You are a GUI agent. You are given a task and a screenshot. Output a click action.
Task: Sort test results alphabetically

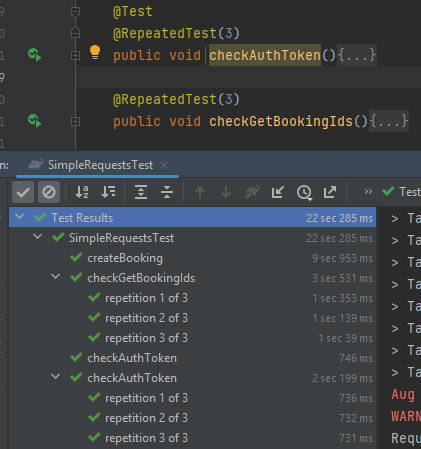(82, 192)
